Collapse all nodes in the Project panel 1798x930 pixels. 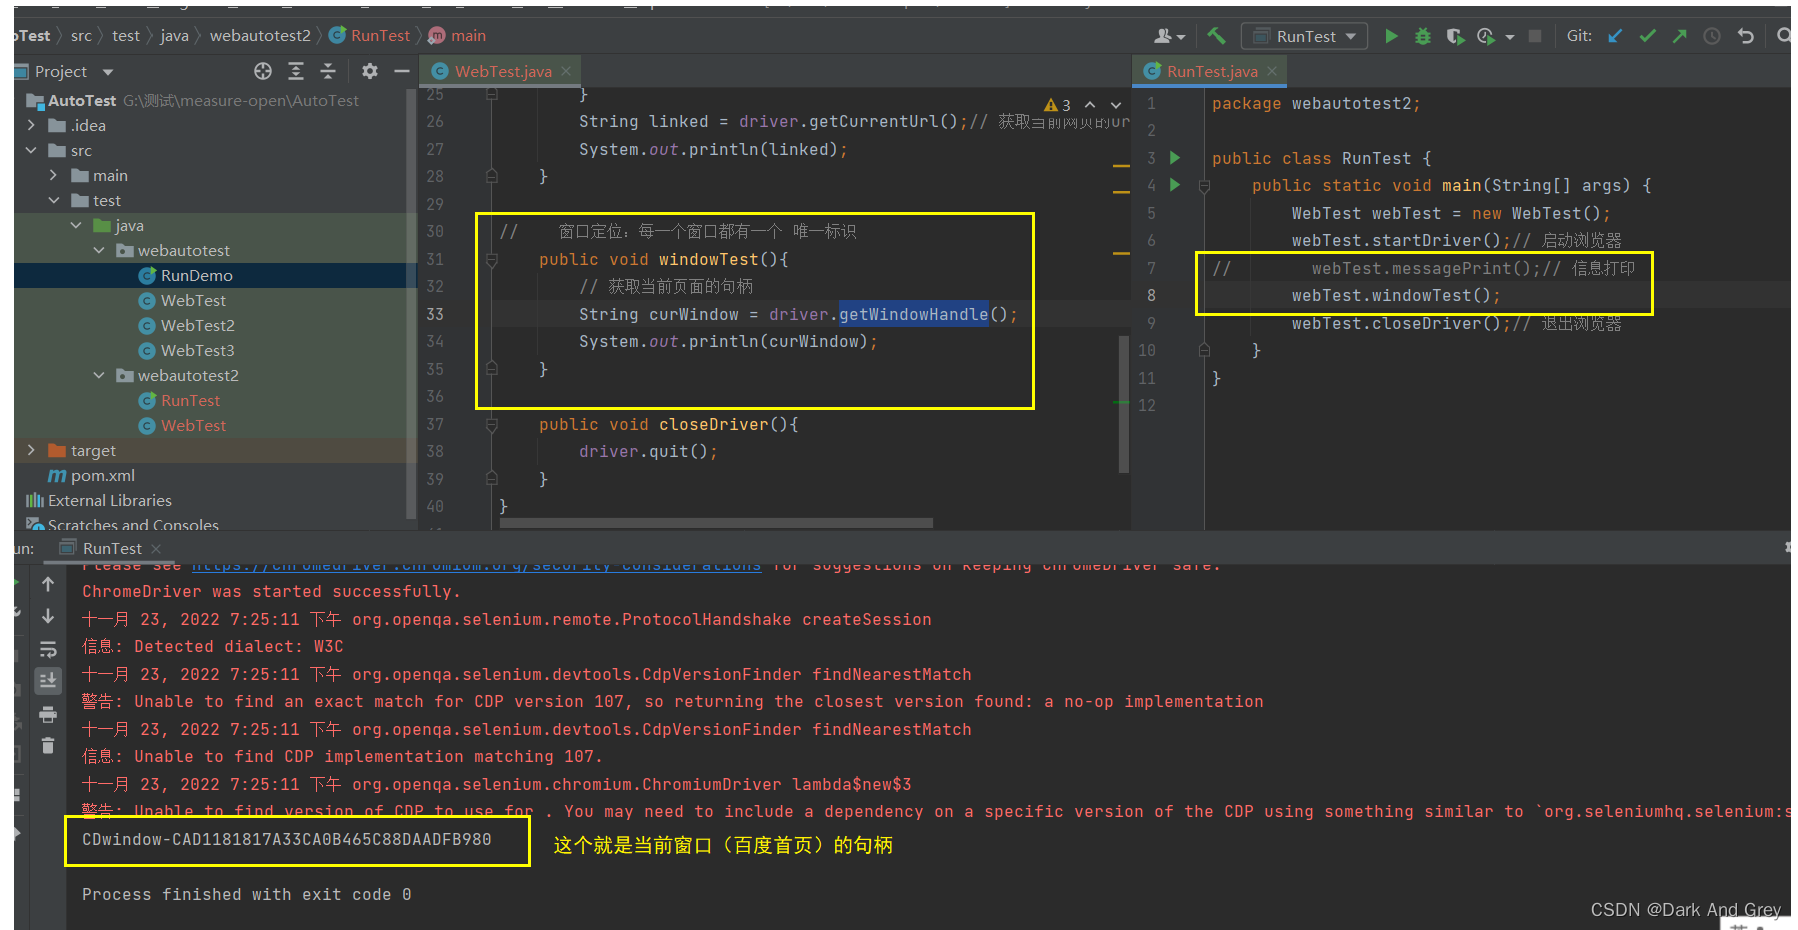328,71
